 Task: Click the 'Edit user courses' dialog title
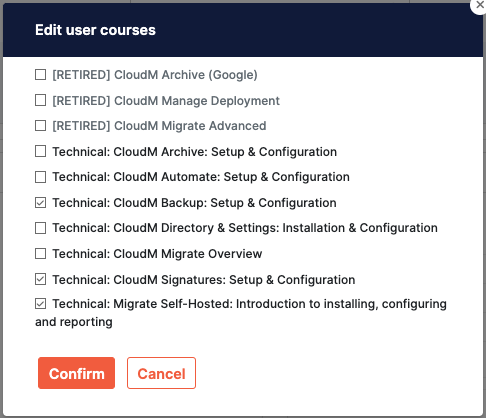click(95, 30)
